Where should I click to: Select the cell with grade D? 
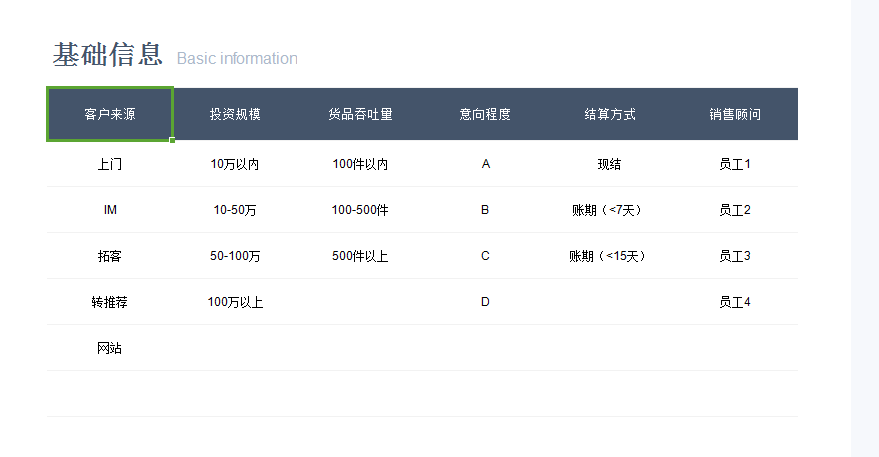(x=485, y=302)
